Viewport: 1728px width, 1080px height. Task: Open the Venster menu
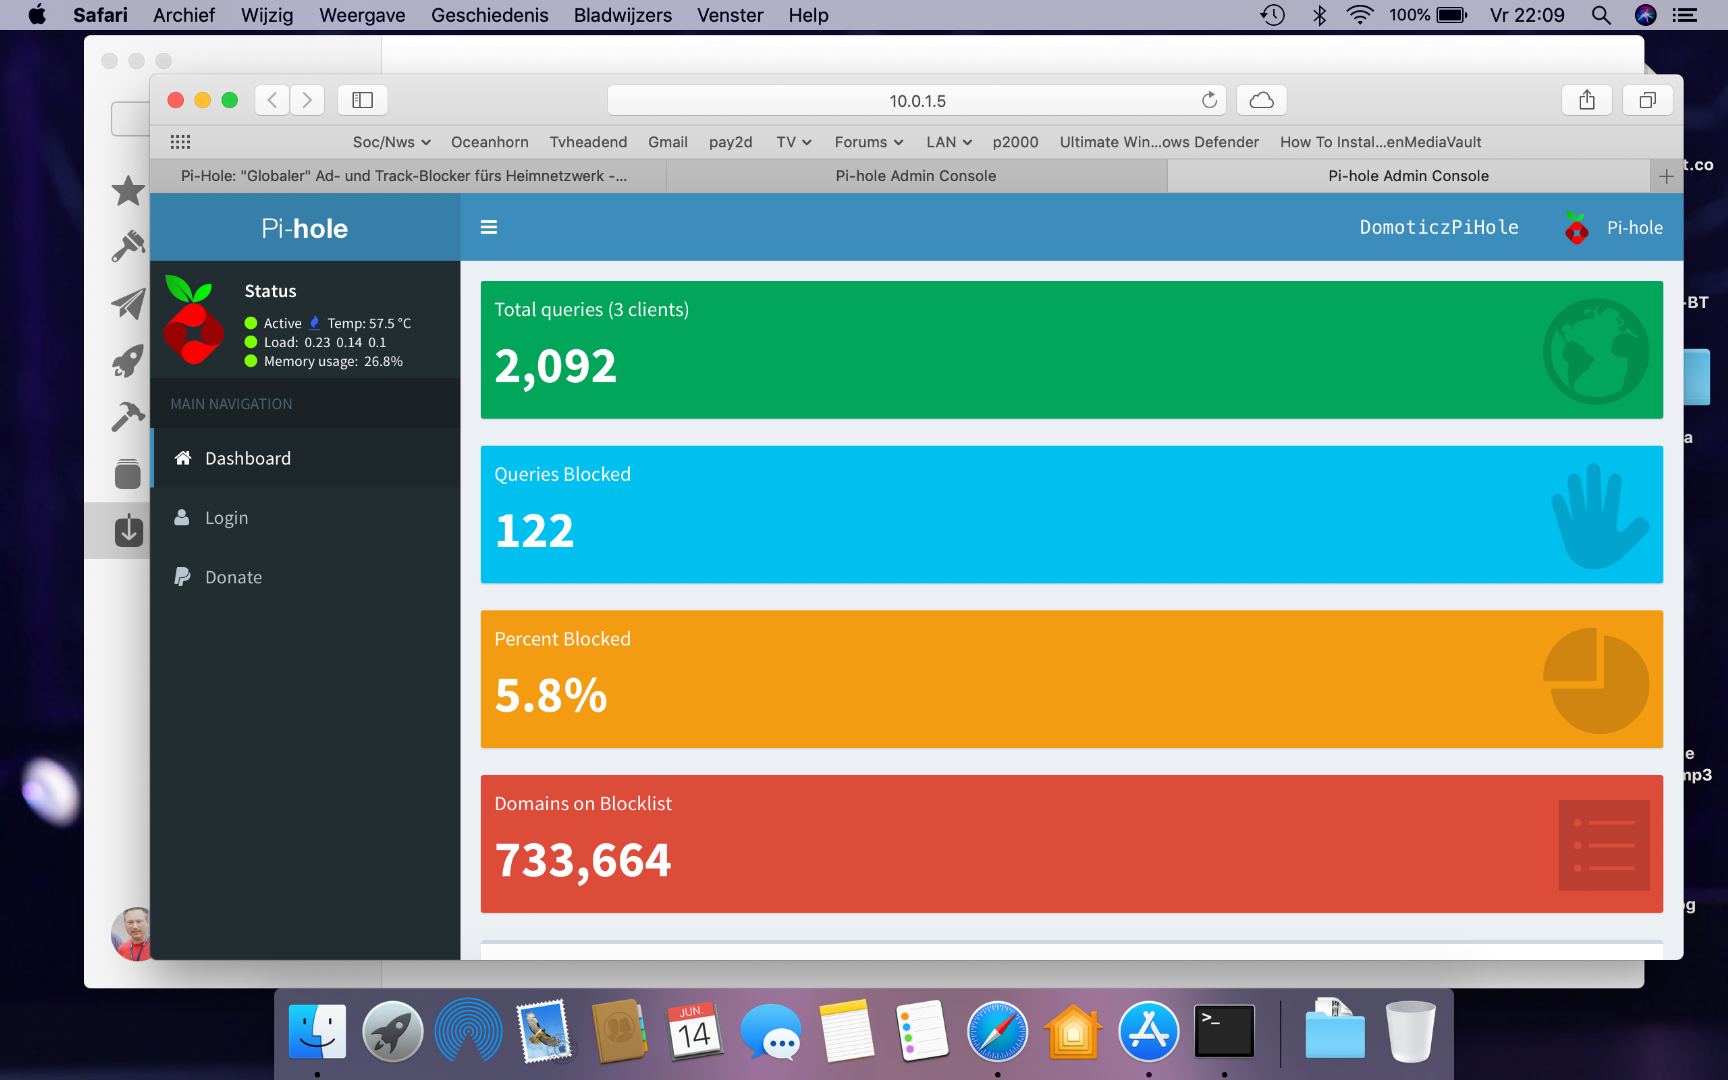pyautogui.click(x=730, y=15)
